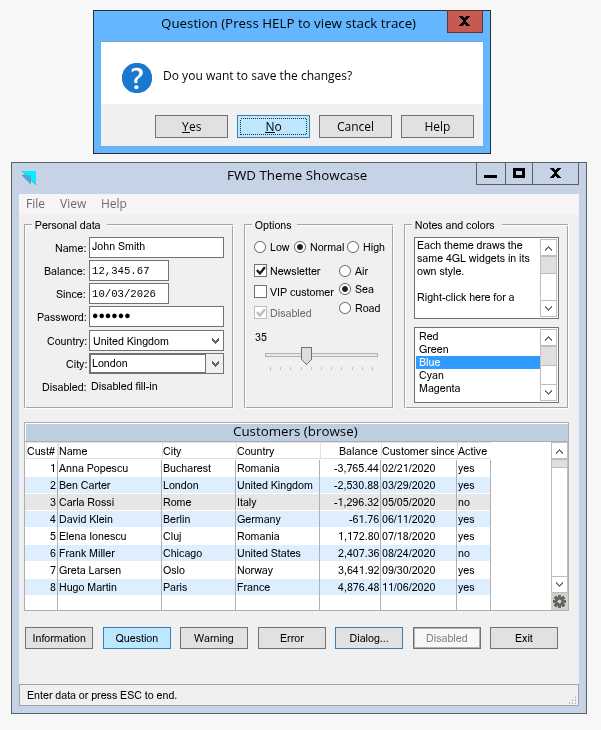Expand the City combo box arrow
This screenshot has height=730, width=601.
pyautogui.click(x=215, y=364)
